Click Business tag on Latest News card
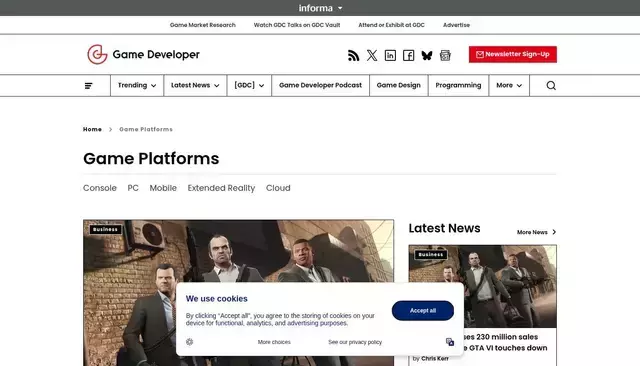The height and width of the screenshot is (366, 640). (431, 255)
